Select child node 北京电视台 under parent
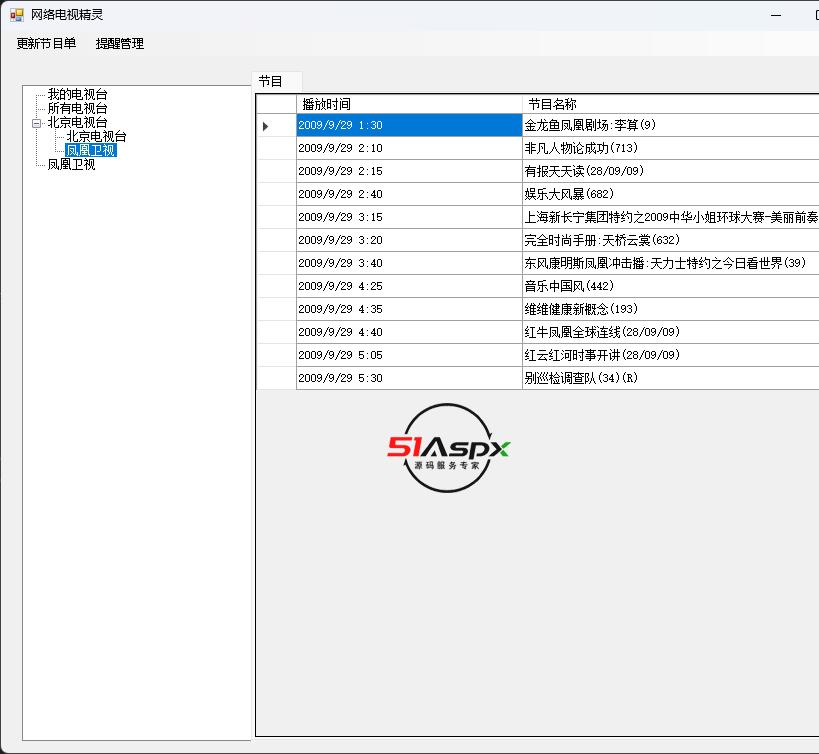The width and height of the screenshot is (819, 754). (x=96, y=136)
